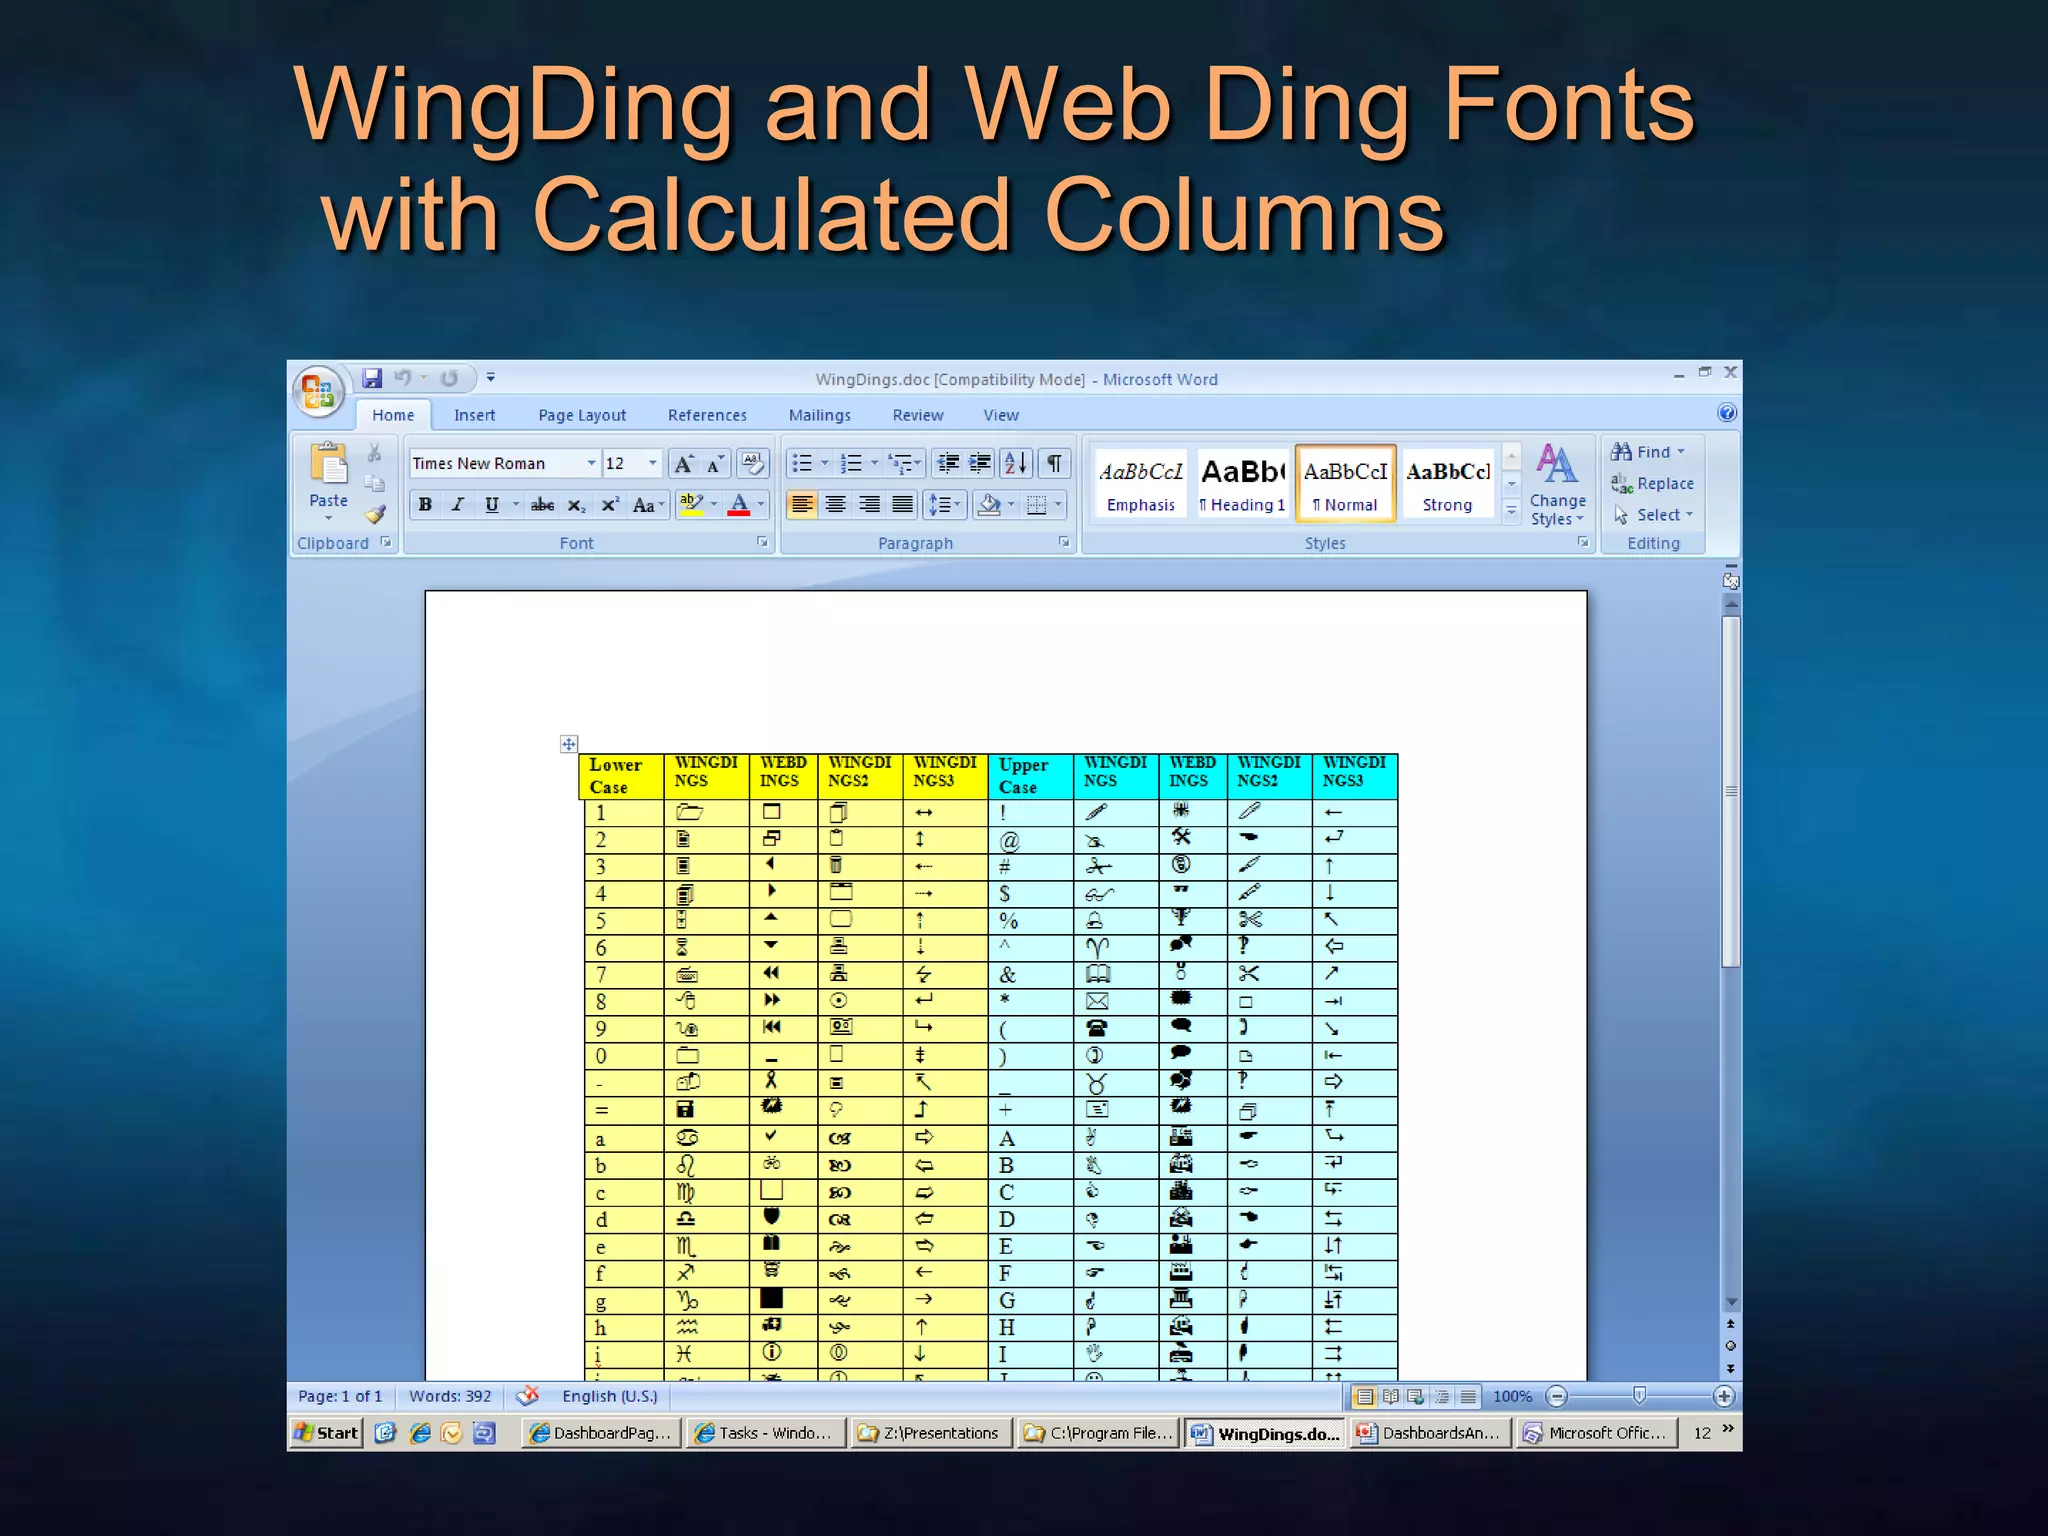Center align the paragraph
The width and height of the screenshot is (2048, 1536).
point(836,506)
